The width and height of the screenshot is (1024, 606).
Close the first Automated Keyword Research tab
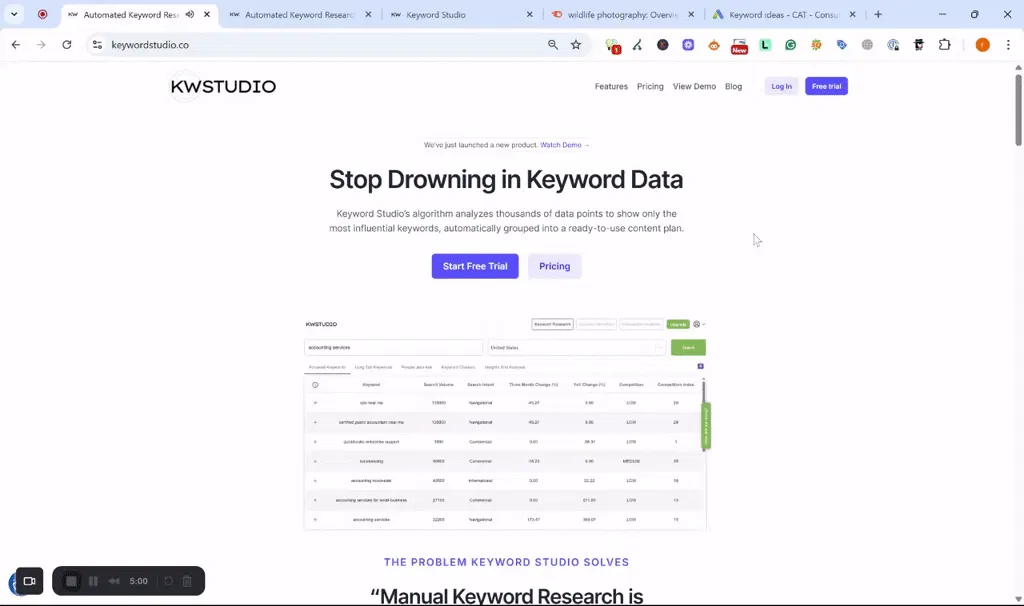point(206,14)
